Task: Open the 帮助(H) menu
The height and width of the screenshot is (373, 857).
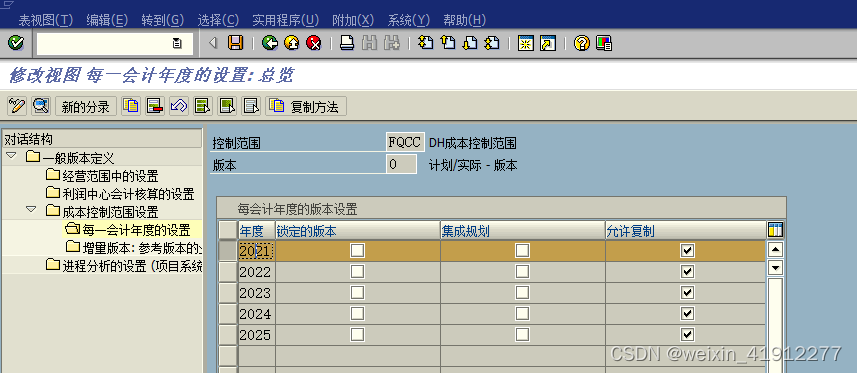Action: pyautogui.click(x=465, y=20)
